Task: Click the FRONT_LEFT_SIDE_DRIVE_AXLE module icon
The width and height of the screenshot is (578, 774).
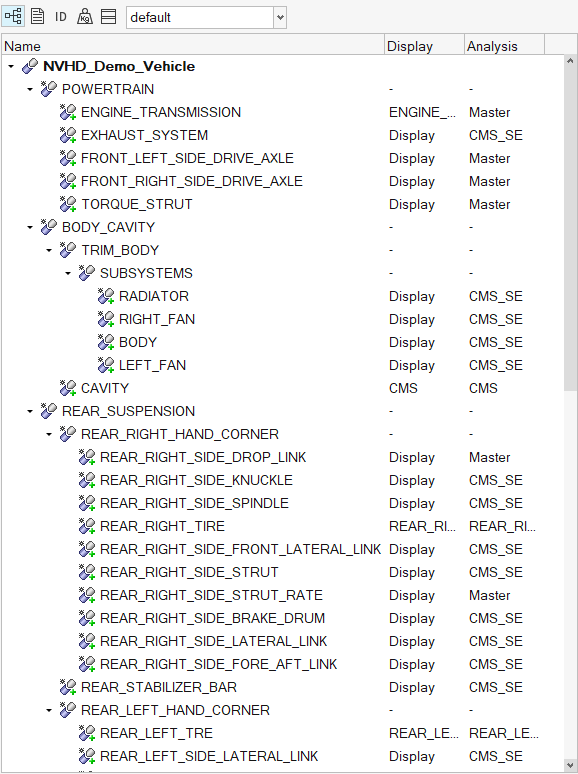Action: (x=68, y=158)
